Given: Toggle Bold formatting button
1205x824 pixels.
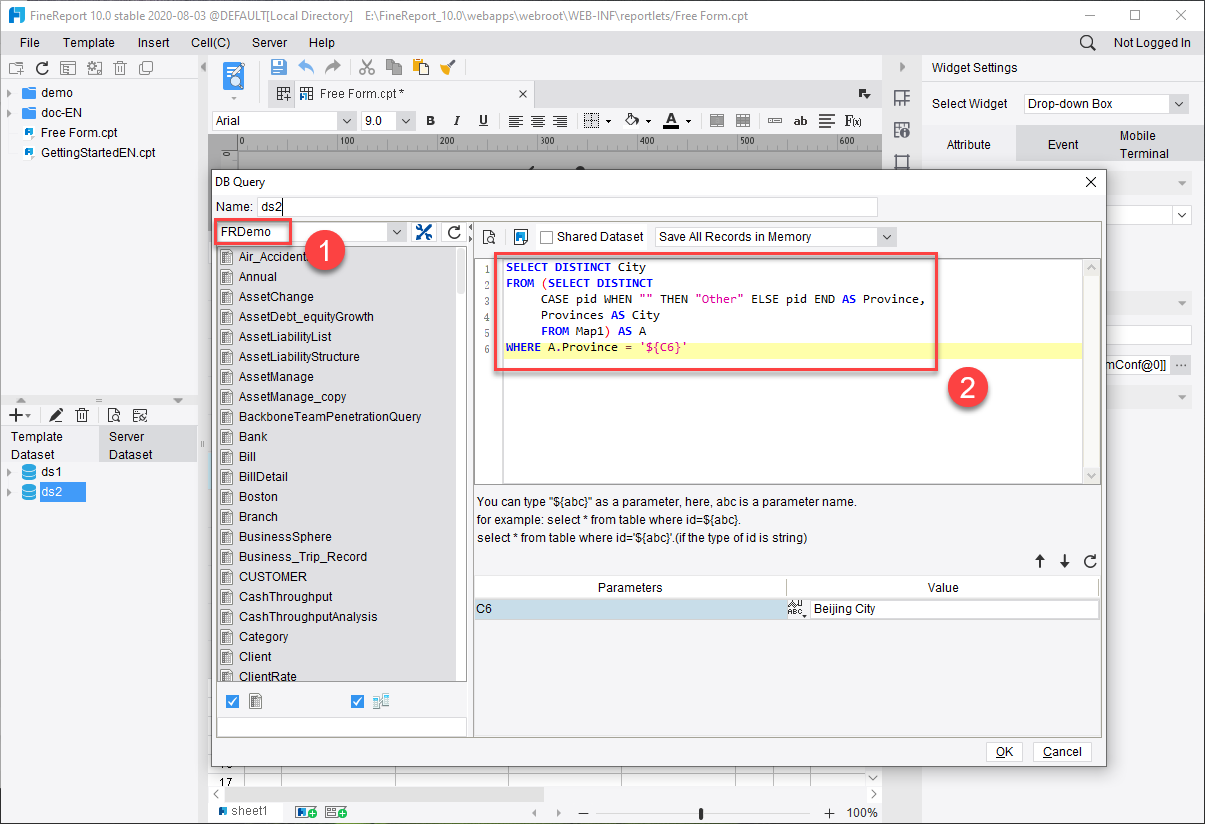Looking at the screenshot, I should [431, 121].
